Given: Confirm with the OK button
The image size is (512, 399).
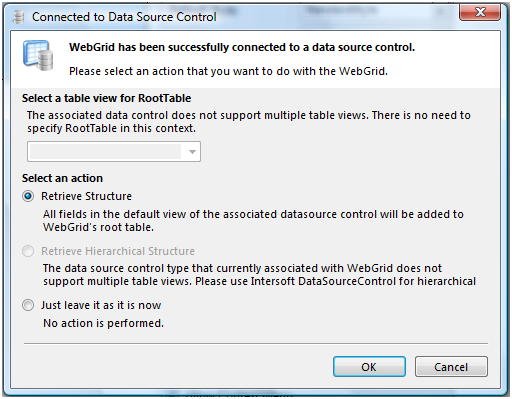Looking at the screenshot, I should (x=369, y=367).
